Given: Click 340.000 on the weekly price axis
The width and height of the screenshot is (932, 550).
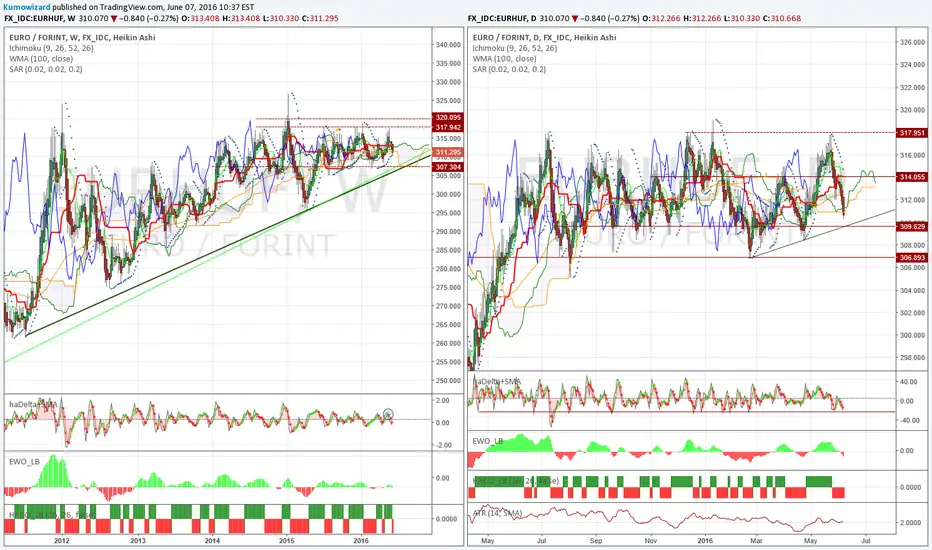Looking at the screenshot, I should click(448, 45).
